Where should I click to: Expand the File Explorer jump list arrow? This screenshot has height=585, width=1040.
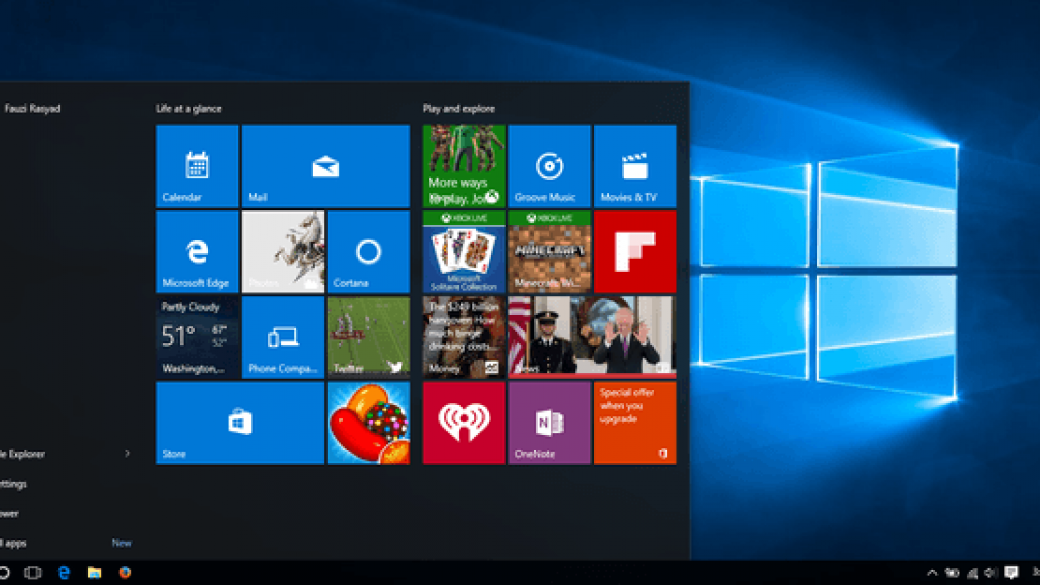coord(127,454)
